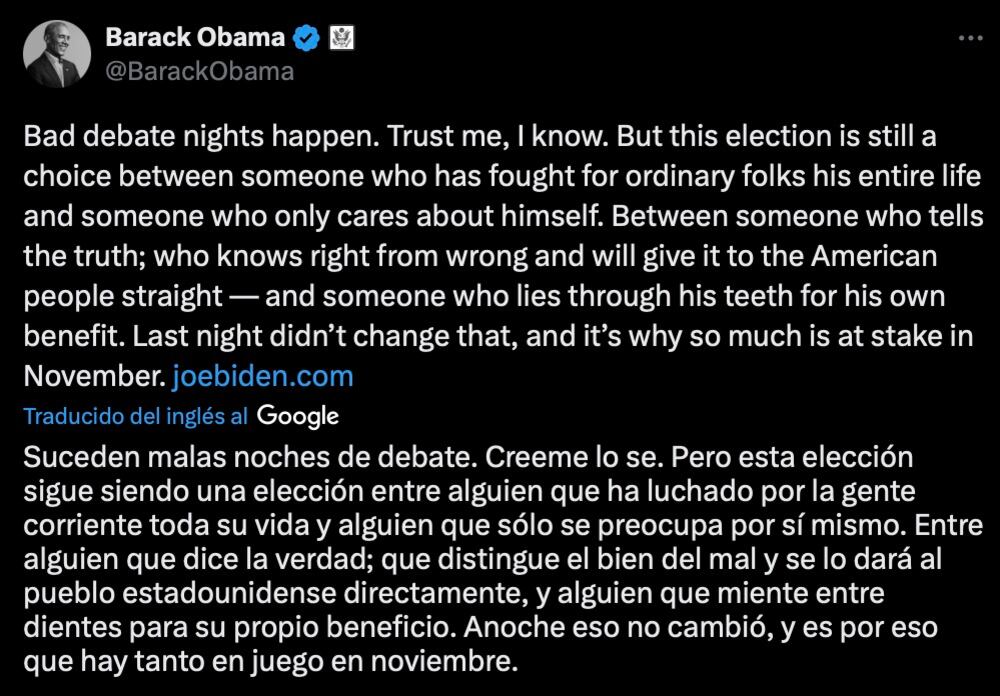Viewport: 1000px width, 696px height.
Task: Click the 'Traducido del inglés al' label
Action: point(136,416)
